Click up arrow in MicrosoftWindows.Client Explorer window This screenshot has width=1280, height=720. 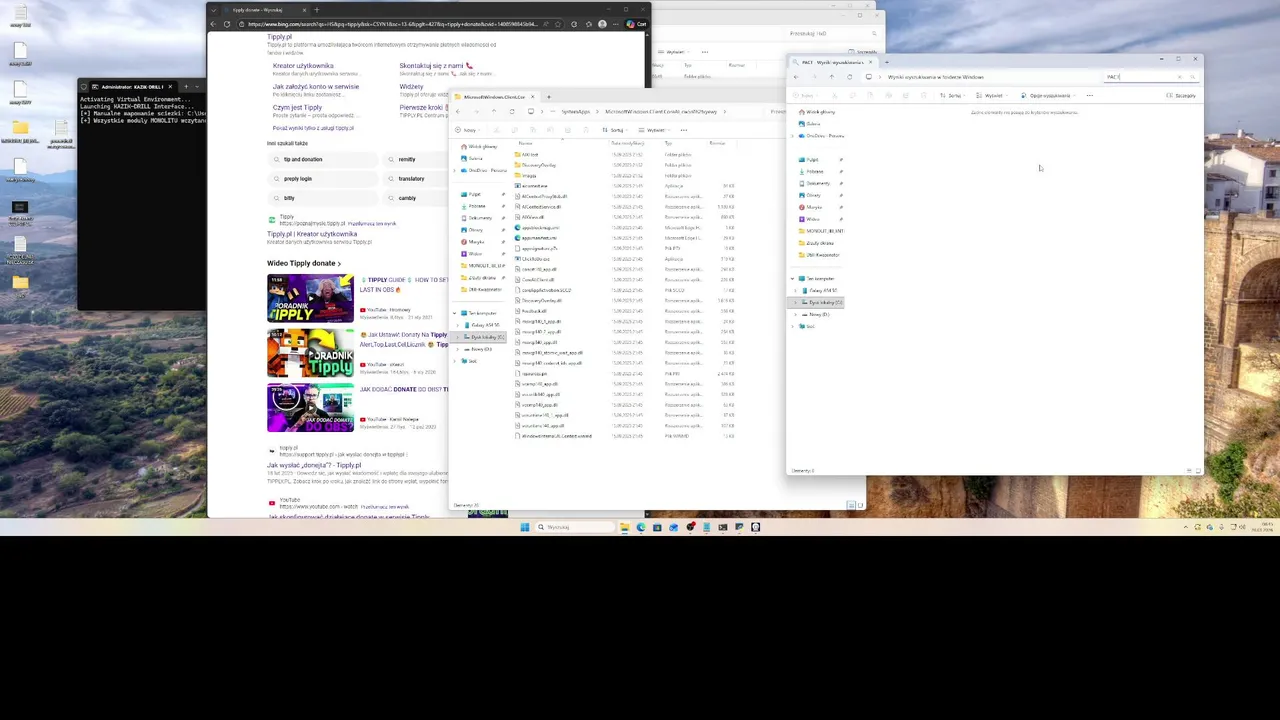coord(494,111)
